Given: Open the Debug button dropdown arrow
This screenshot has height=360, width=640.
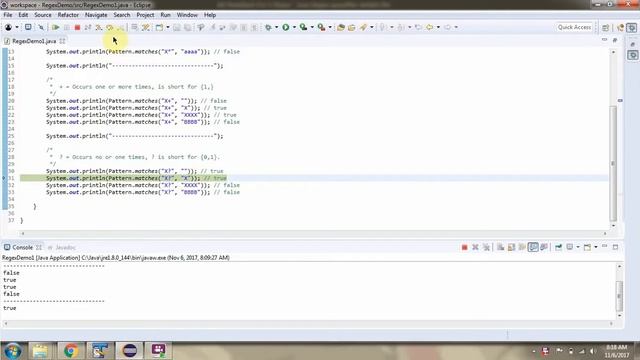Looking at the screenshot, I should click(276, 27).
